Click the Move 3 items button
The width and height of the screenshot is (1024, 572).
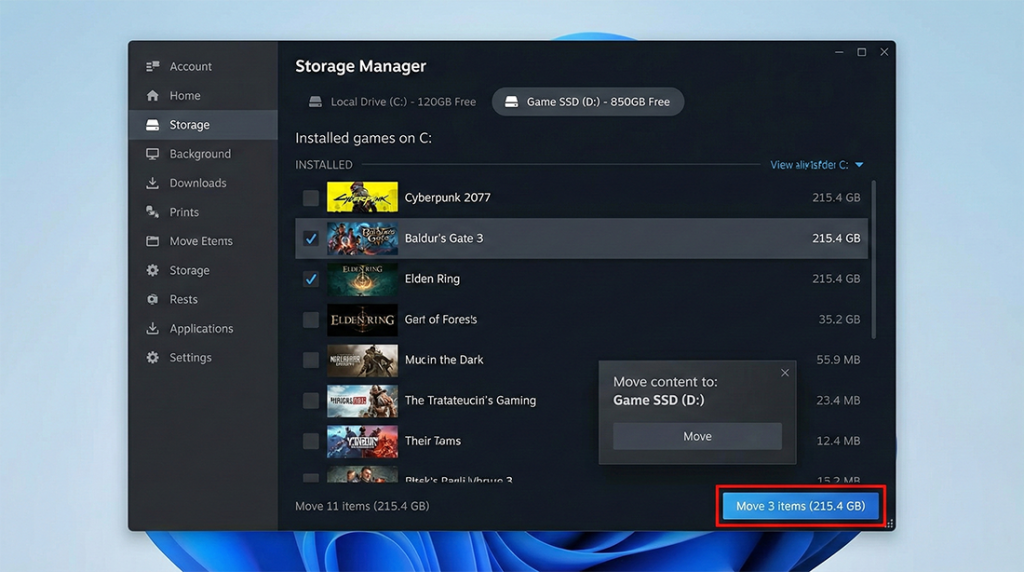tap(800, 506)
